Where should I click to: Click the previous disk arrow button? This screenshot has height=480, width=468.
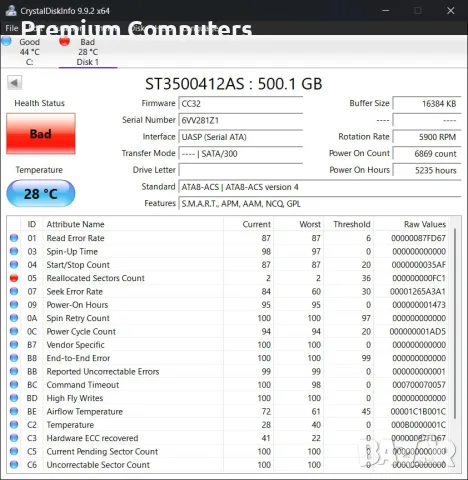(x=14, y=83)
